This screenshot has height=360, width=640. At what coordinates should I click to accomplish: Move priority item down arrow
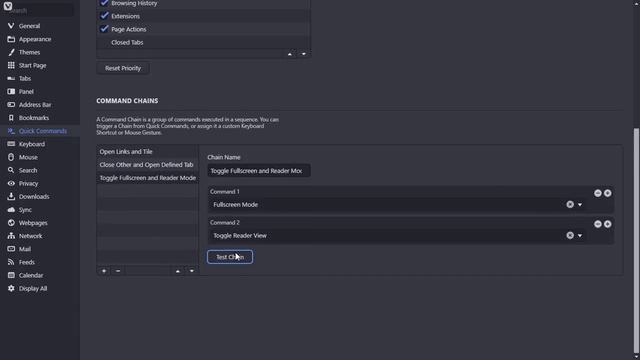pos(304,54)
